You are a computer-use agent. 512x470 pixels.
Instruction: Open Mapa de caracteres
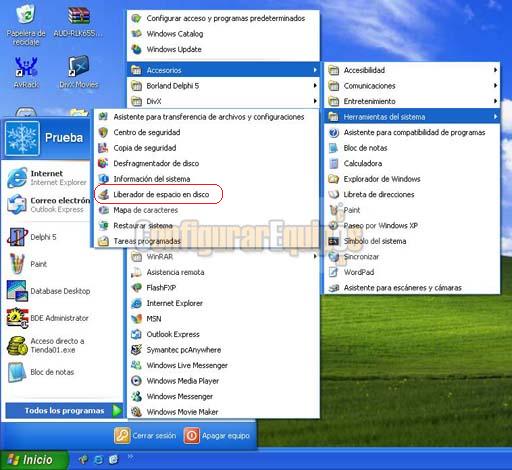[x=206, y=210]
